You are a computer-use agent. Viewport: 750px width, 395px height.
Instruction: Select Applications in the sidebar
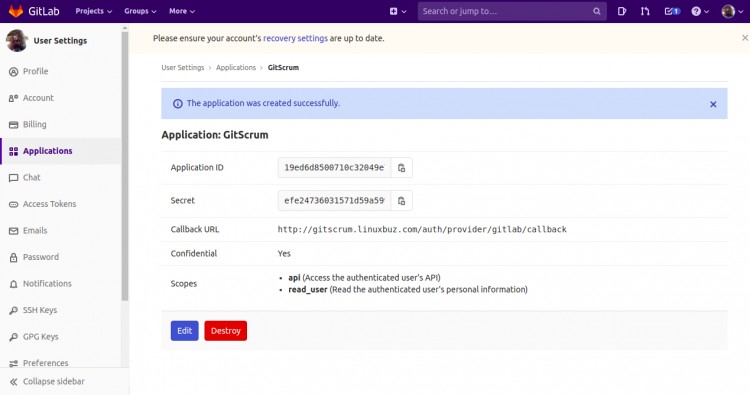point(61,151)
